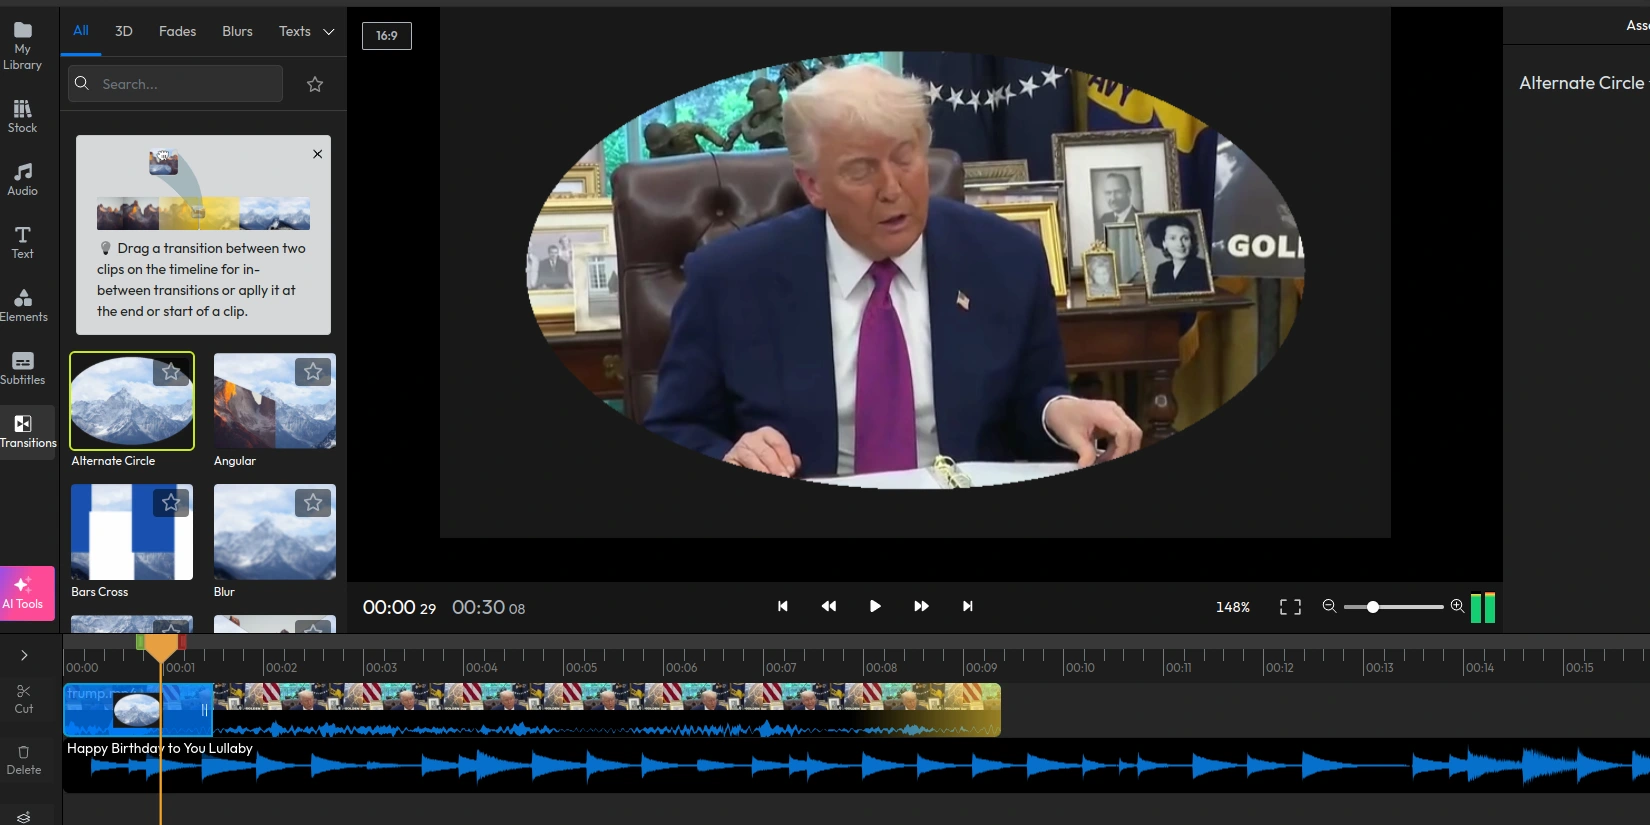Open the Subtitles panel
Image resolution: width=1650 pixels, height=825 pixels.
click(23, 368)
